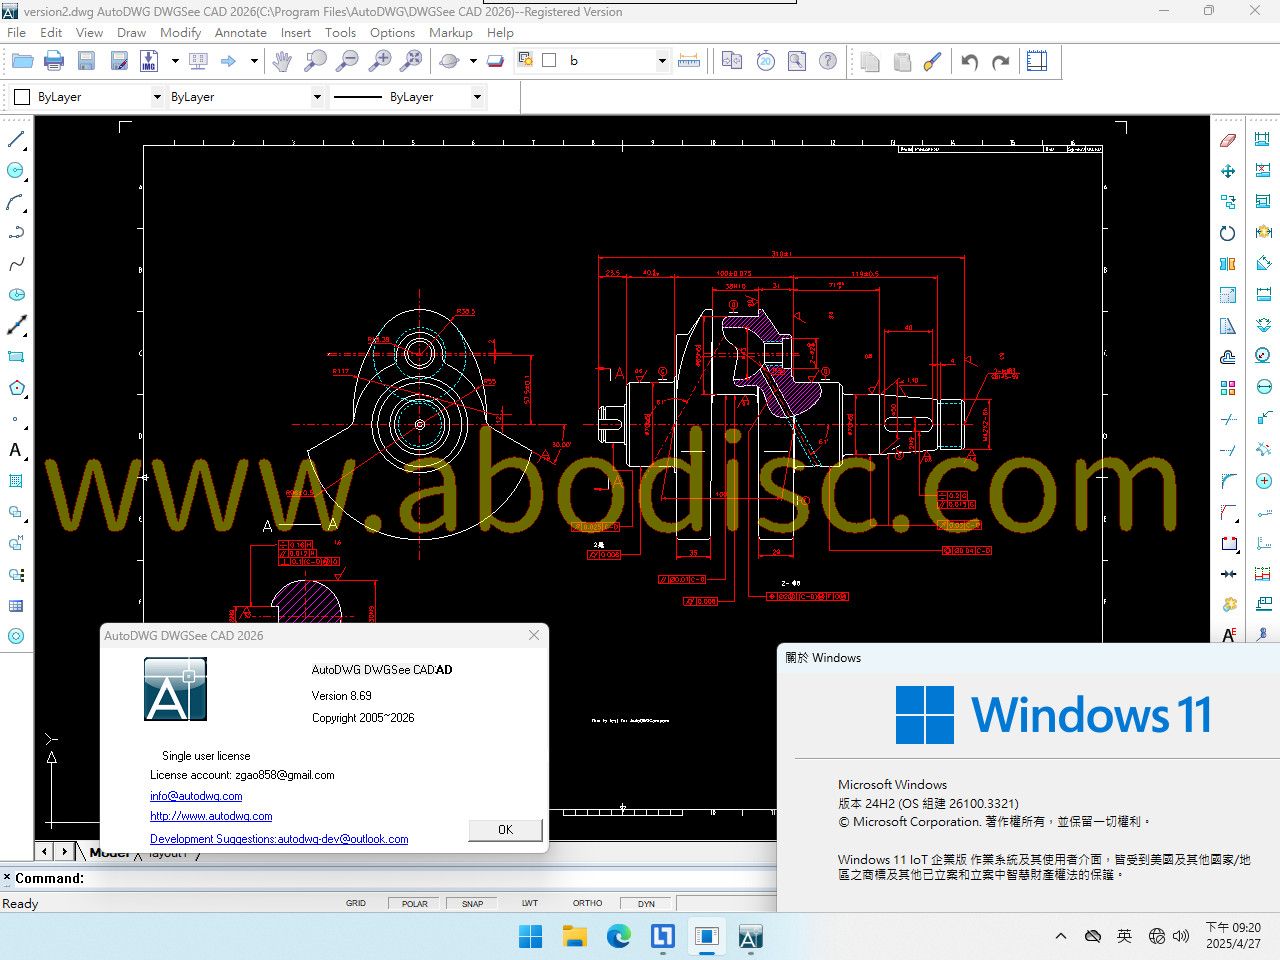The height and width of the screenshot is (960, 1280).
Task: Toggle SNAP mode in status bar
Action: tap(473, 903)
